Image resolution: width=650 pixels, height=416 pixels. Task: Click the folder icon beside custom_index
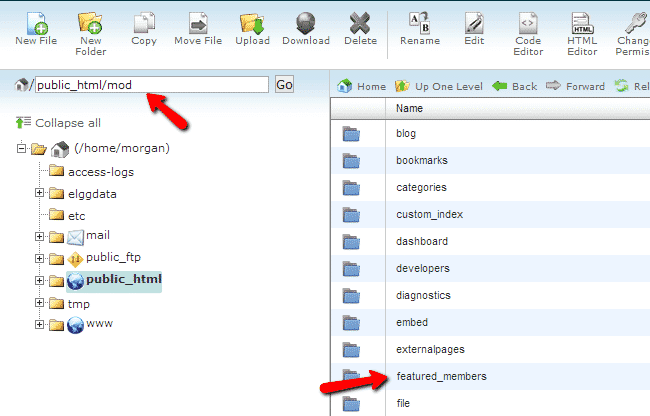[x=351, y=215]
